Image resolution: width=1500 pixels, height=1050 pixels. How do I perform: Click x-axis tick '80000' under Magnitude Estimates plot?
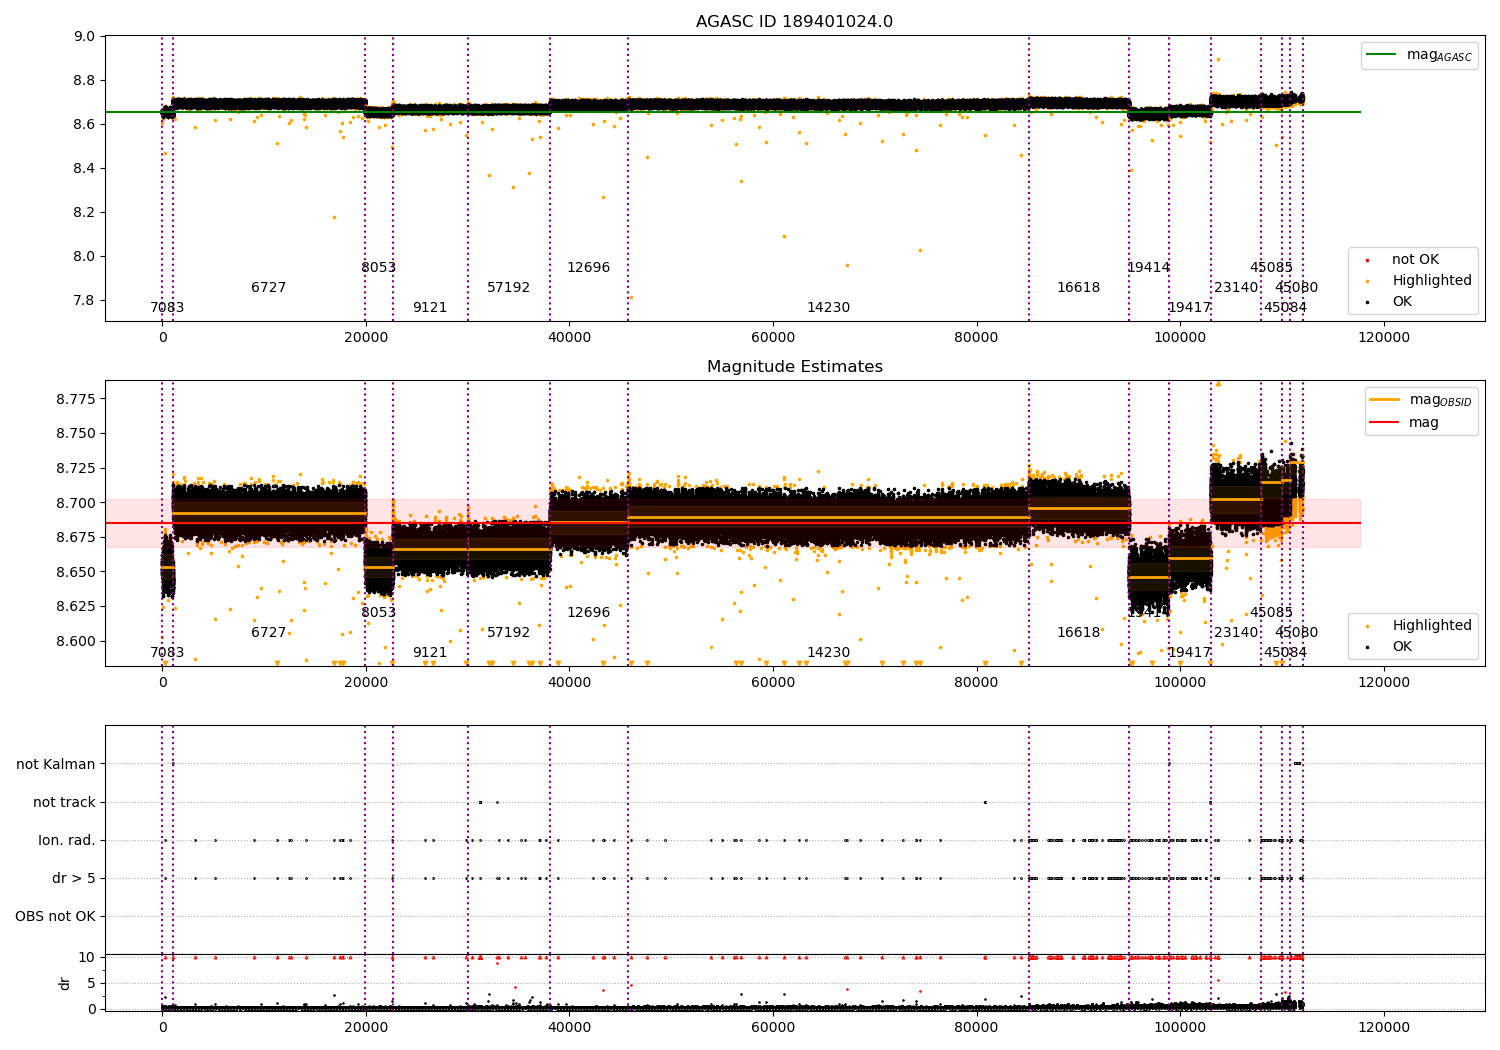coord(976,683)
